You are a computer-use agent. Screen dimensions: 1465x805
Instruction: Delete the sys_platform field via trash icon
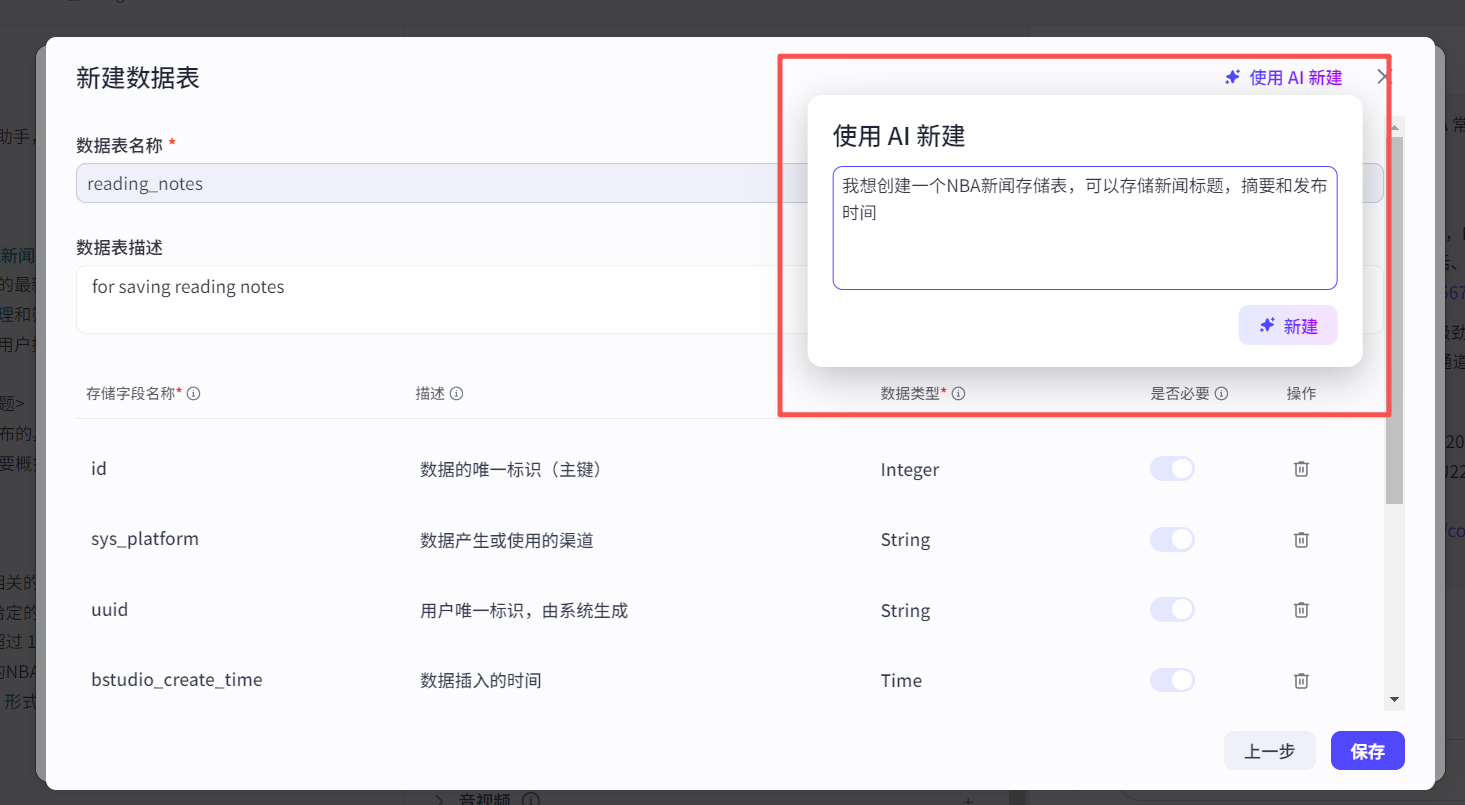[1301, 539]
